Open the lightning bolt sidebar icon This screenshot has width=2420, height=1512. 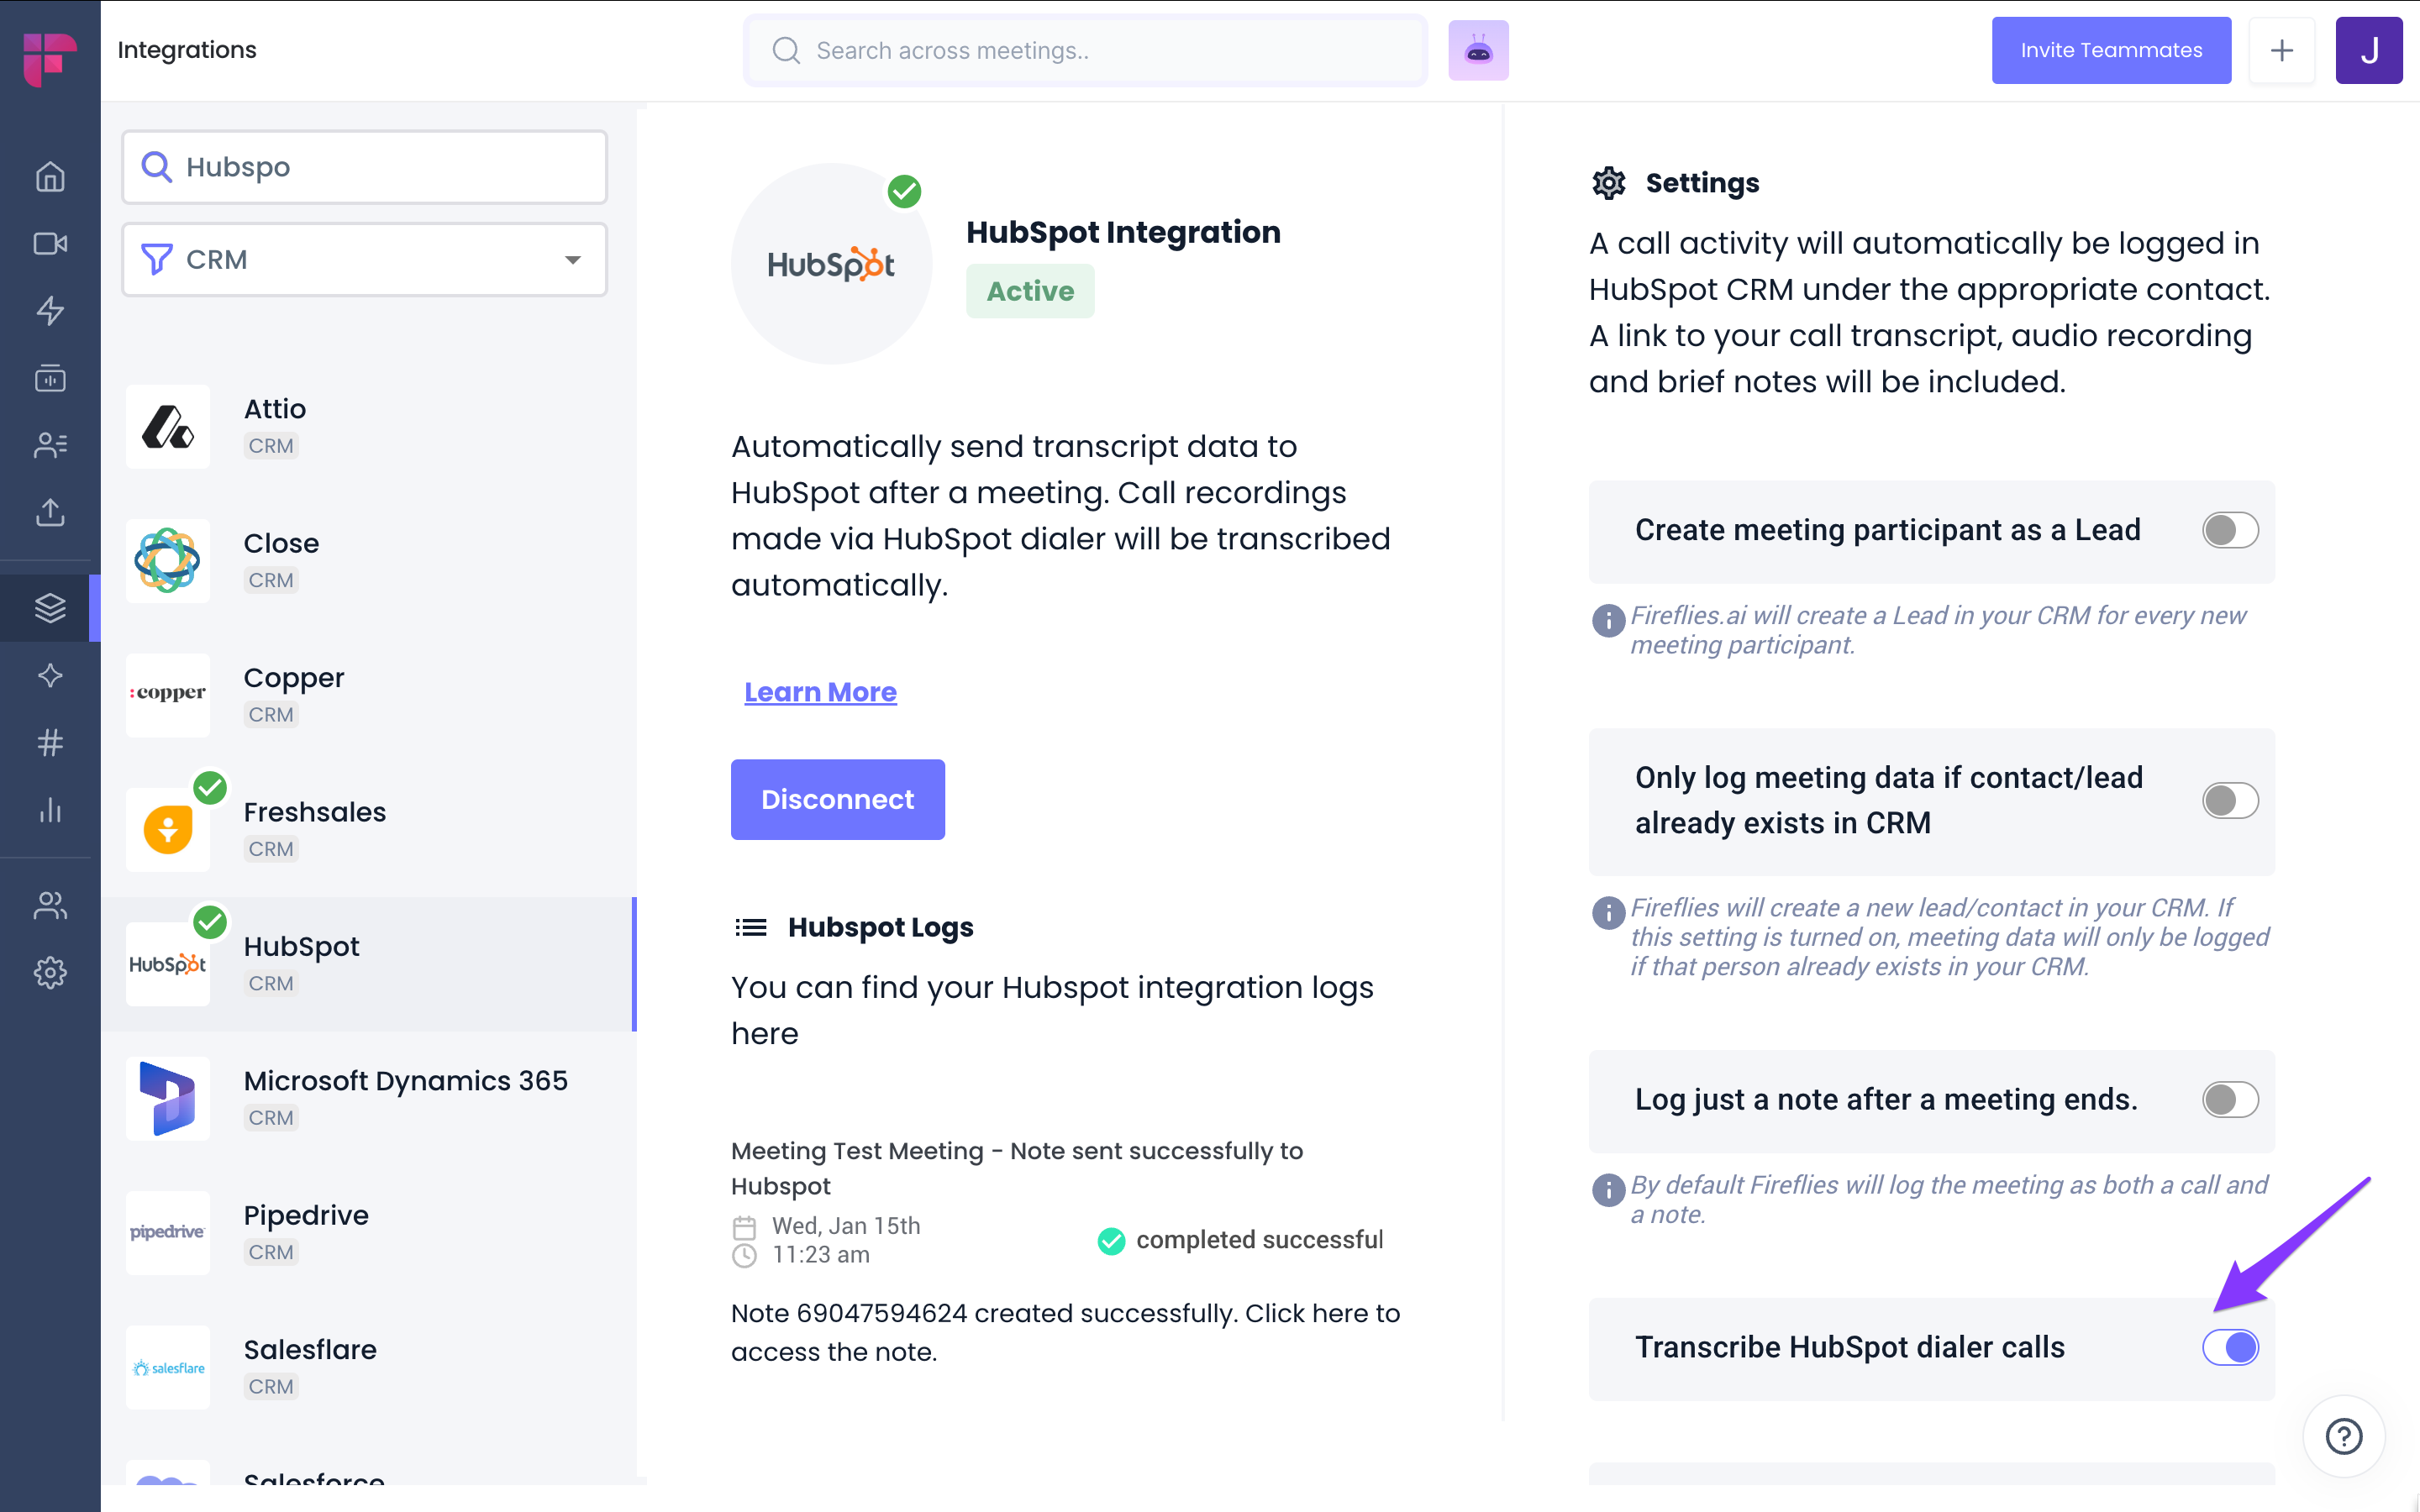50,311
